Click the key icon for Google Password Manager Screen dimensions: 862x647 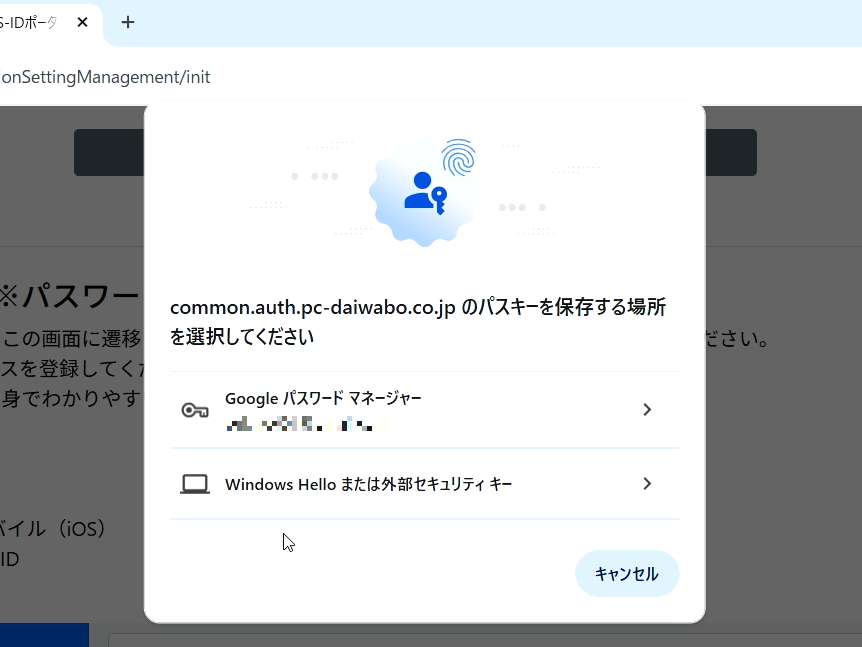194,410
